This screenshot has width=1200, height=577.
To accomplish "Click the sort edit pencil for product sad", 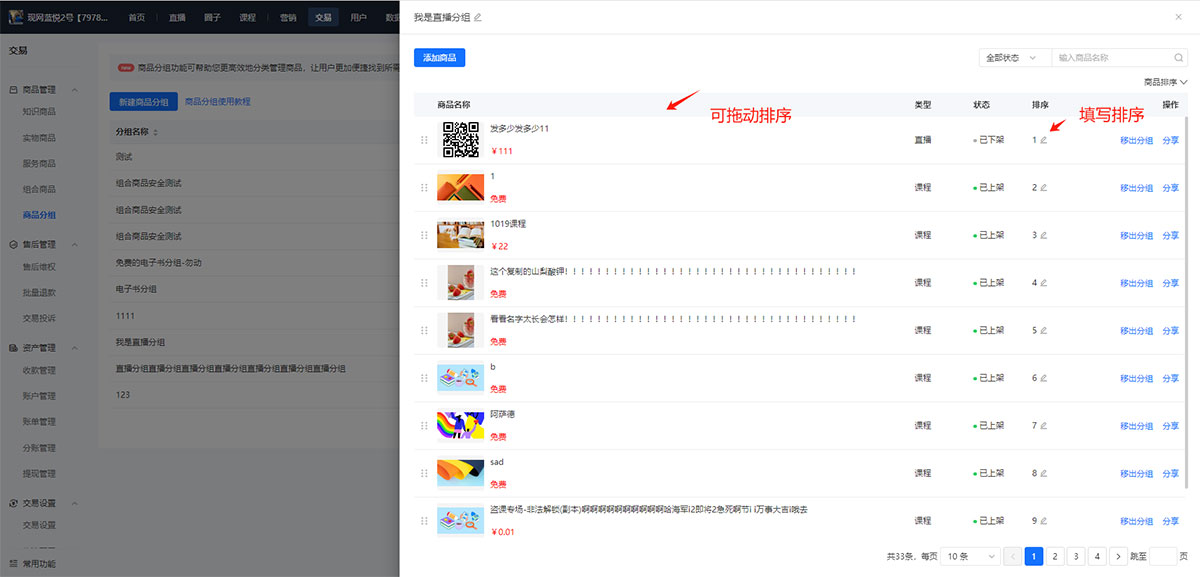I will tap(1044, 474).
